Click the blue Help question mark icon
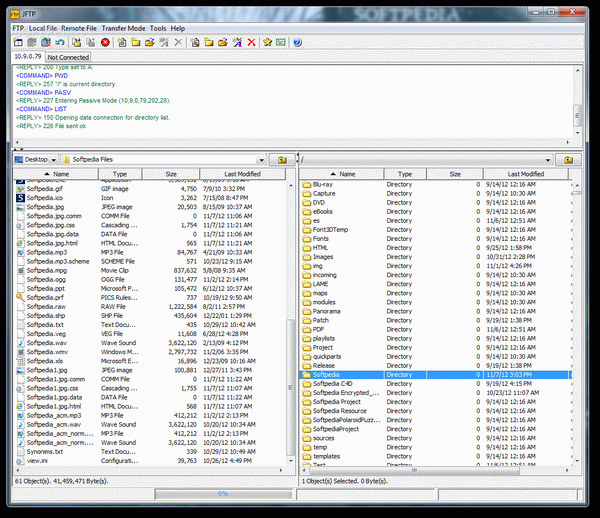Screen dimensions: 600x518 pyautogui.click(x=297, y=43)
